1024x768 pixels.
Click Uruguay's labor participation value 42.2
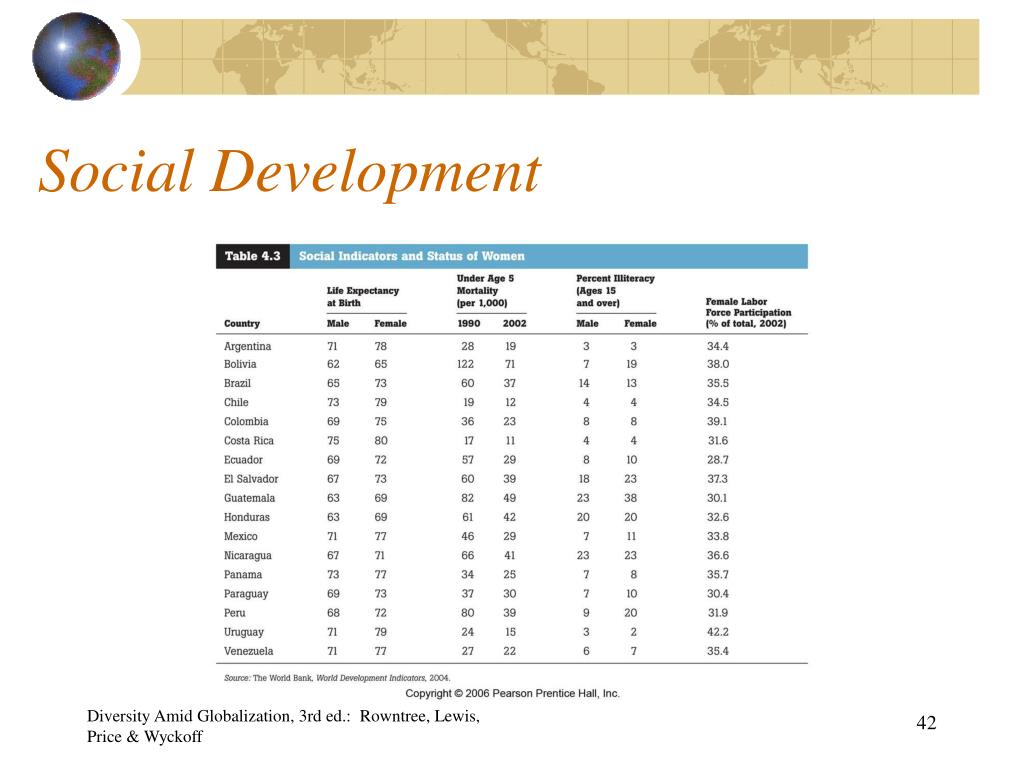coord(718,632)
